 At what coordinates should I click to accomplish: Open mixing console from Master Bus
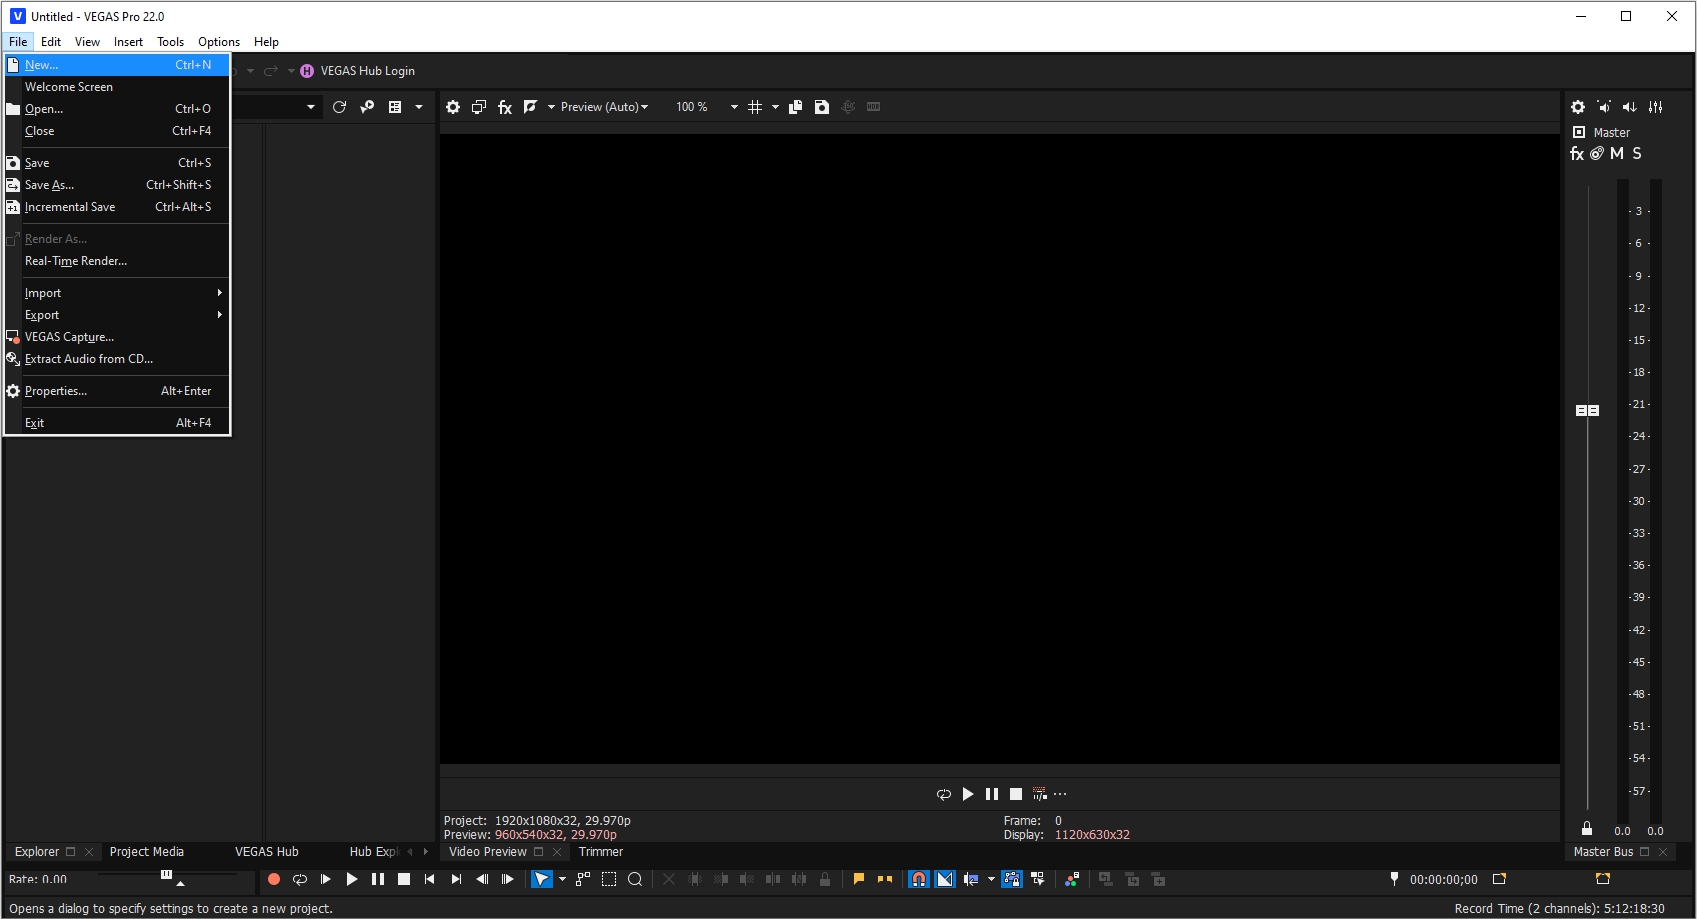[x=1656, y=107]
